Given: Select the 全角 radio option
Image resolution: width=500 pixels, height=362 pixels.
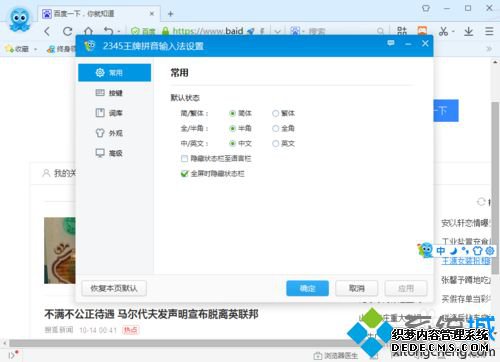Looking at the screenshot, I should click(x=275, y=128).
